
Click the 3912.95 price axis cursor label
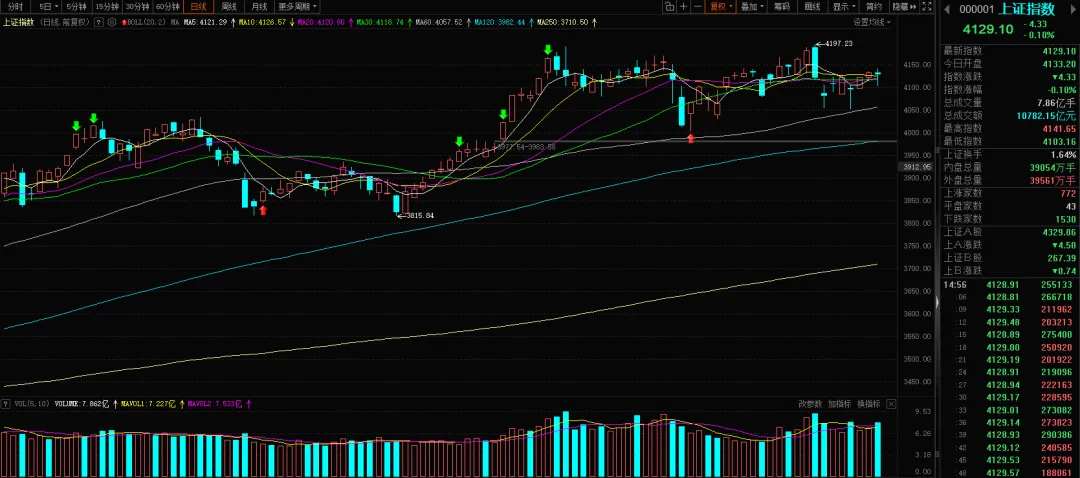917,167
